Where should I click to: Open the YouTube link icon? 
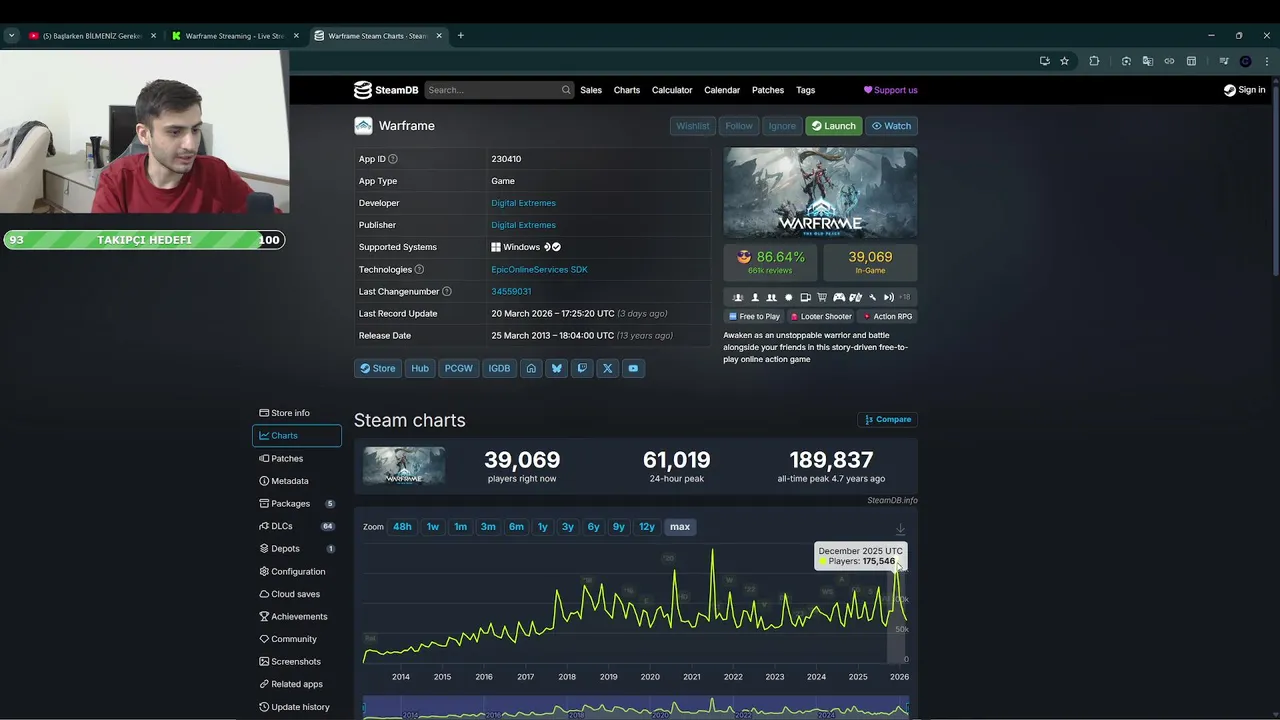pos(633,368)
